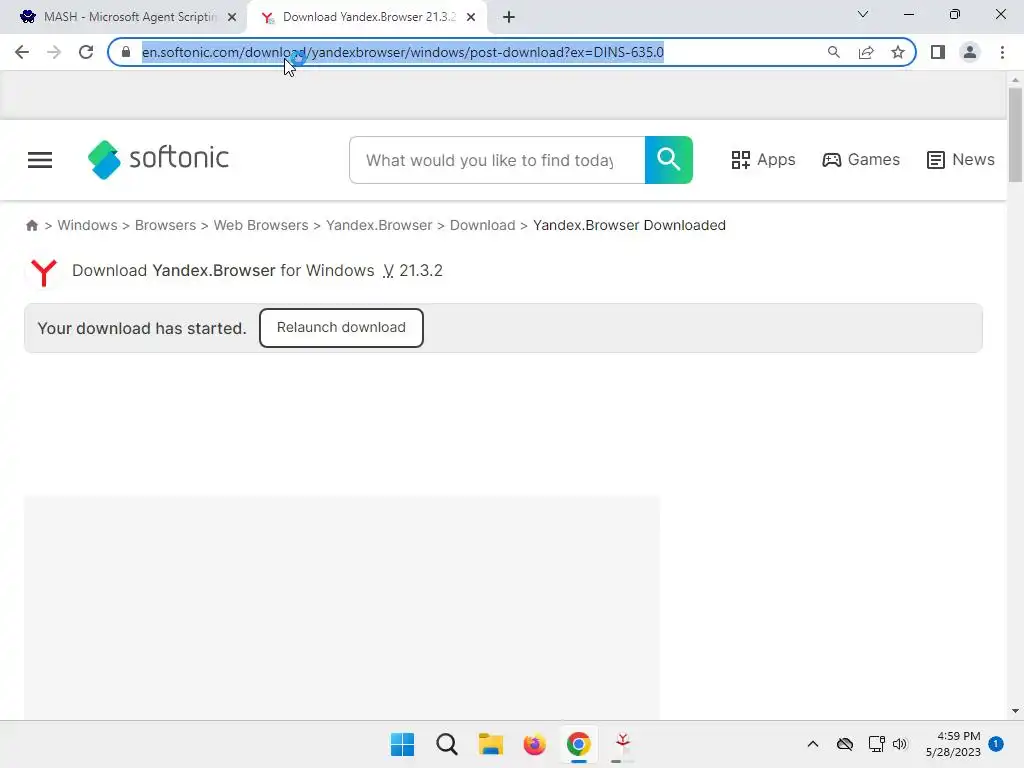Image resolution: width=1024 pixels, height=768 pixels.
Task: Open notification badge in taskbar
Action: pos(996,744)
